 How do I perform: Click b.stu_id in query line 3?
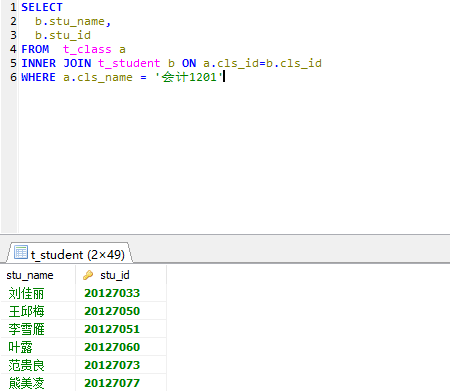pyautogui.click(x=63, y=35)
